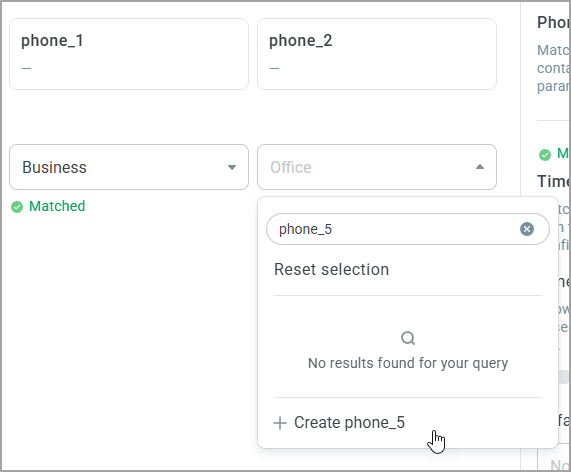Image resolution: width=571 pixels, height=472 pixels.
Task: Choose Reset selection in the dropdown list
Action: pyautogui.click(x=331, y=270)
